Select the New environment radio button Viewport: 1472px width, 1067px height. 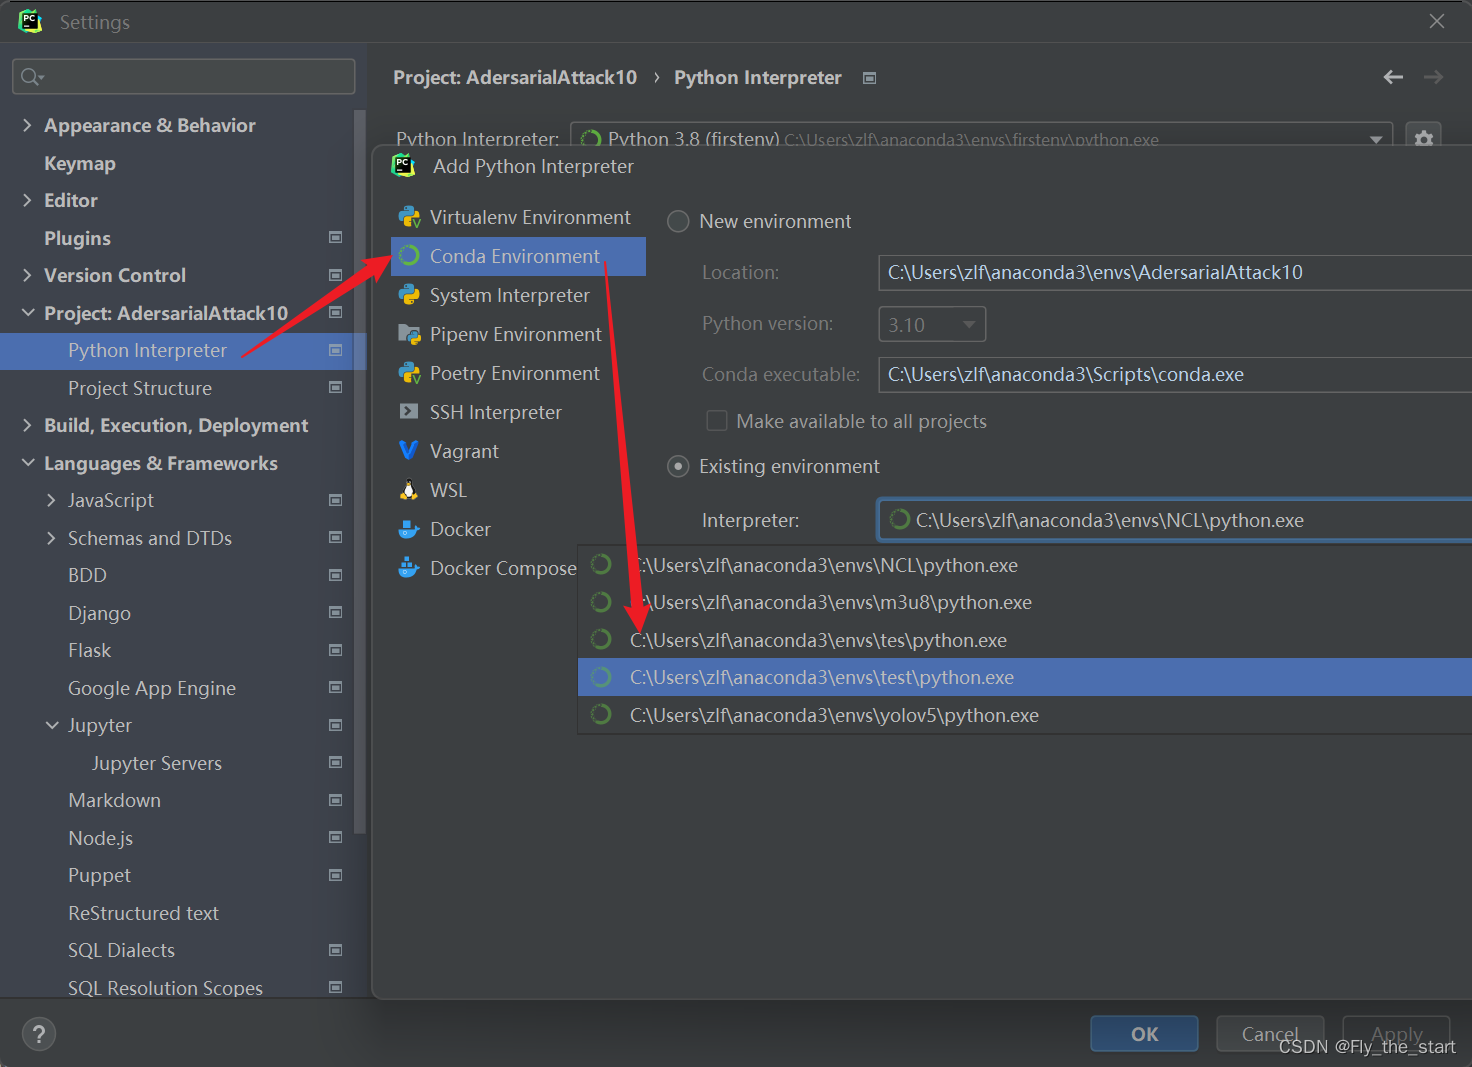click(678, 221)
